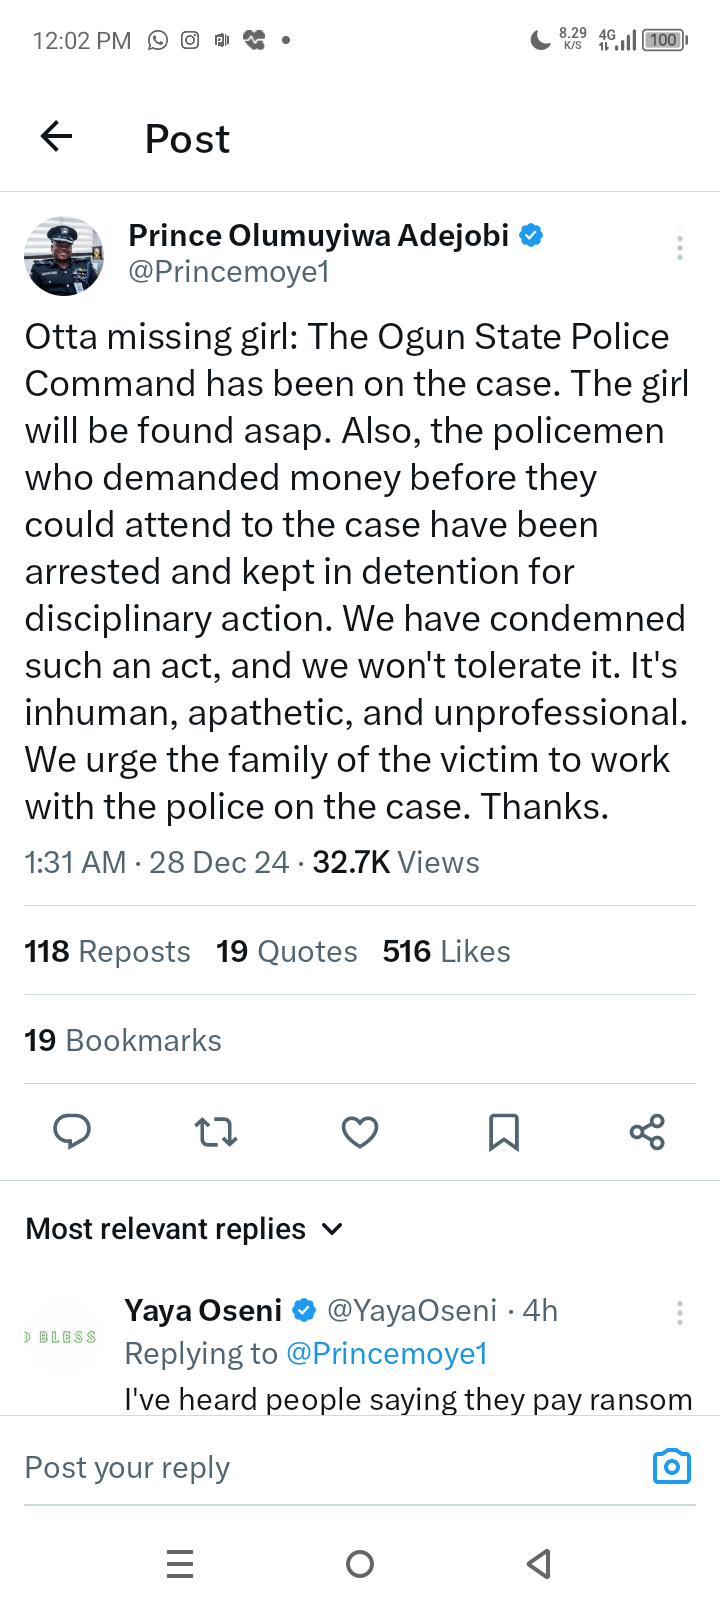Tap the back arrow icon
This screenshot has width=720, height=1612.
tap(57, 136)
